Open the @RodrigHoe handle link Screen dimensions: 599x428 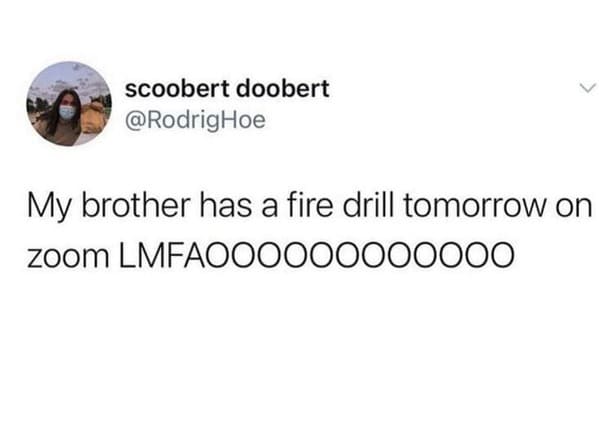[x=195, y=121]
